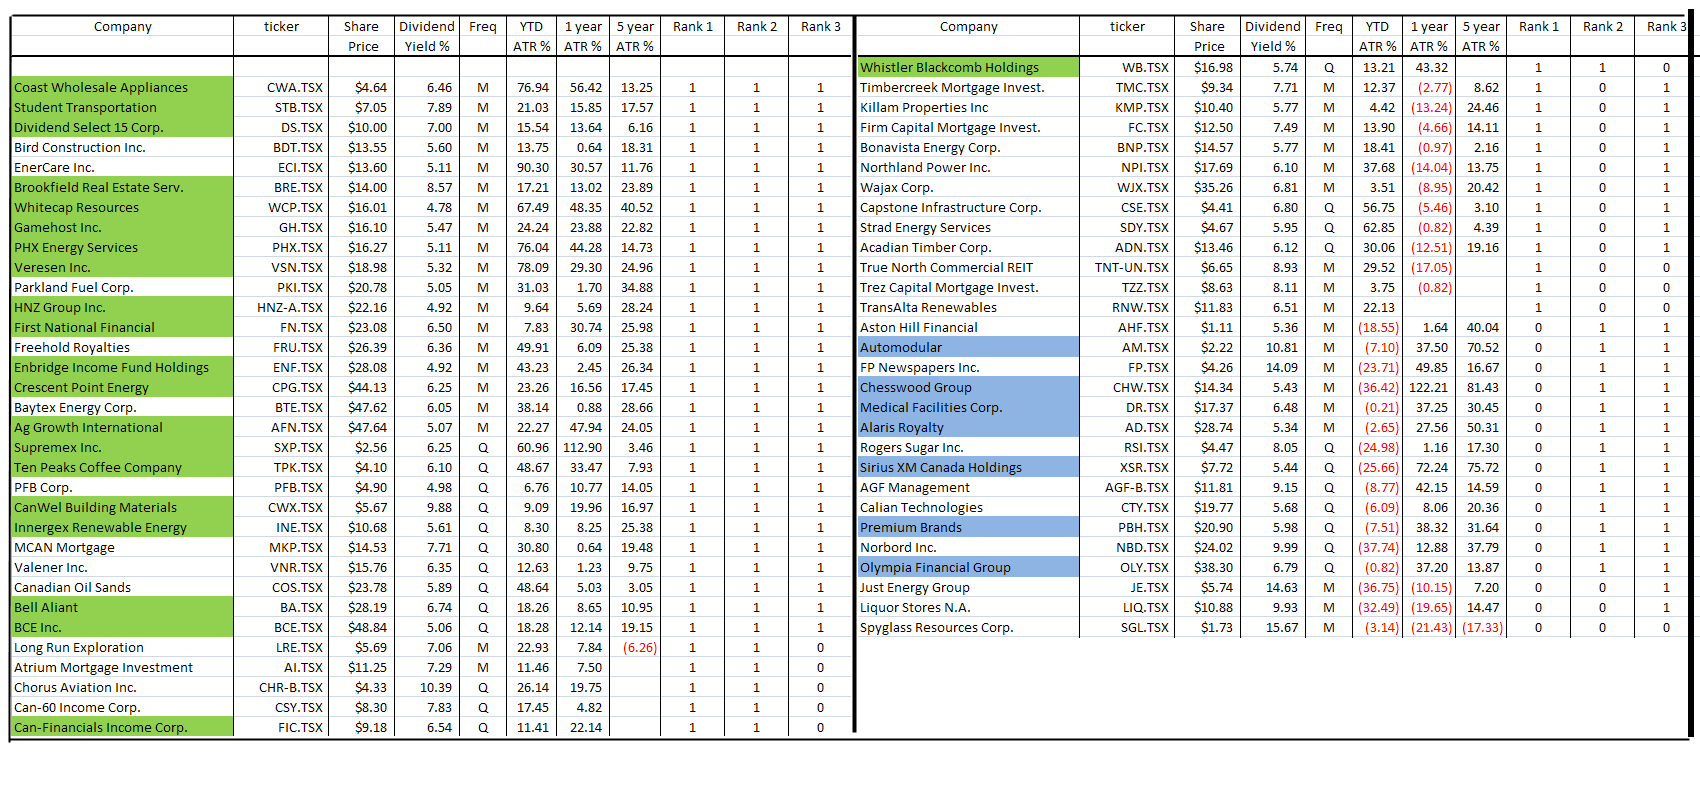
Task: Click the Veresen Inc. cell
Action: [x=122, y=267]
